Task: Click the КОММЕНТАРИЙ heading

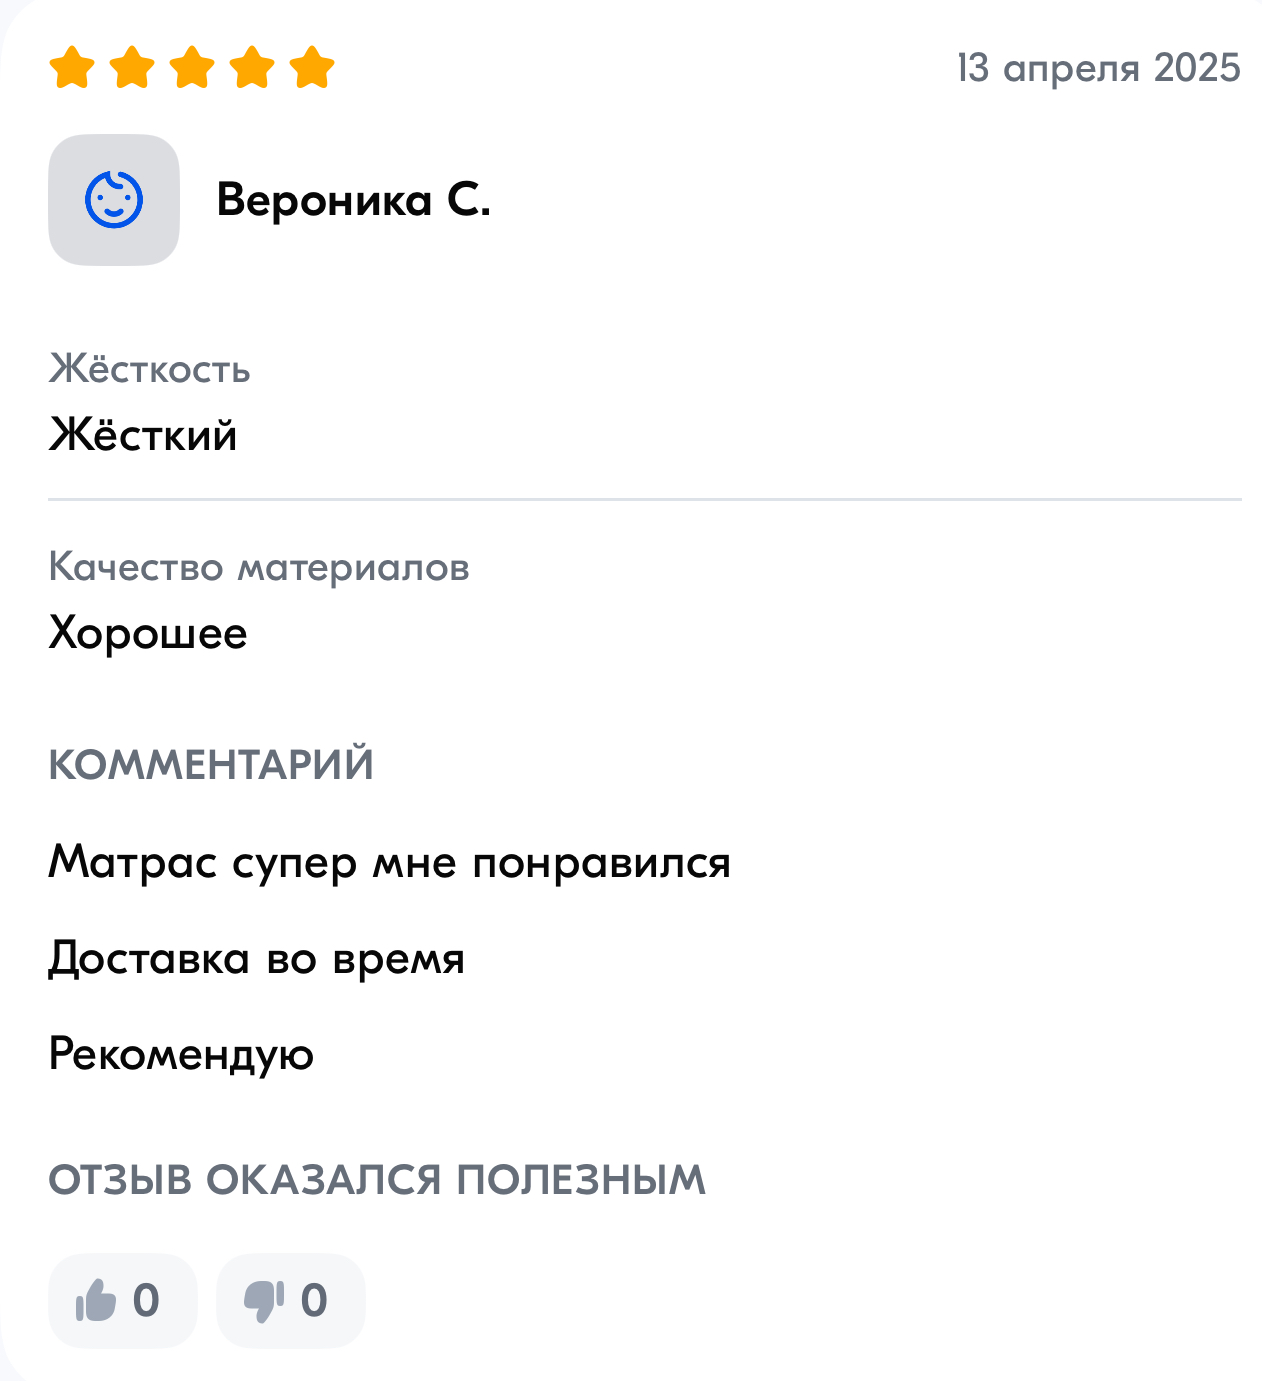Action: coord(211,765)
